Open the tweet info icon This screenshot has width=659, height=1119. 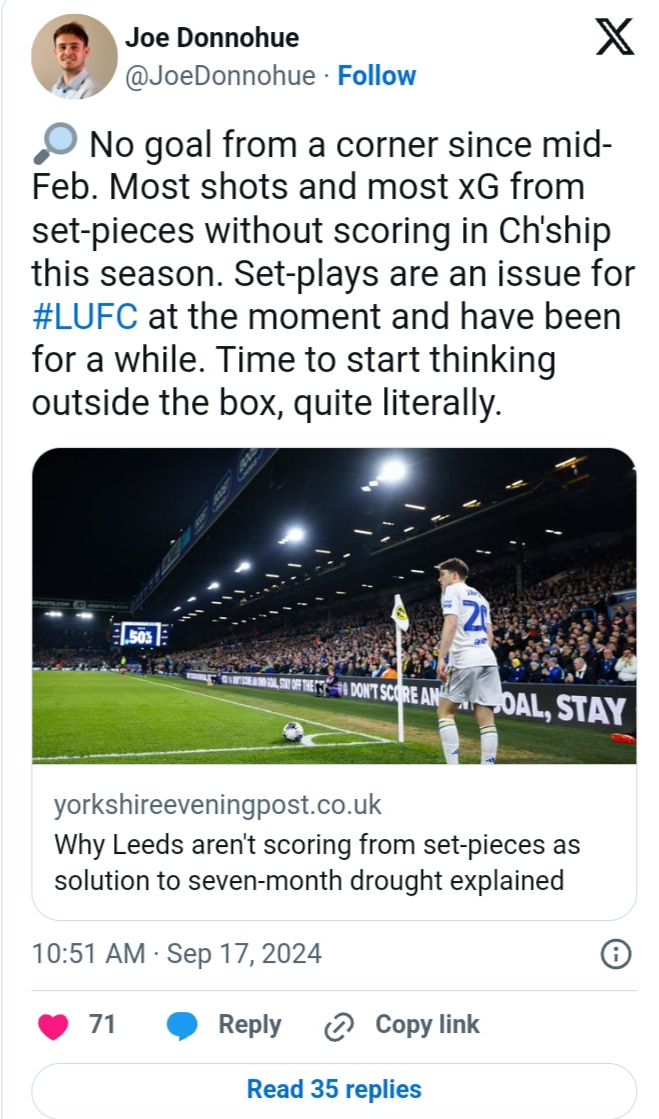coord(615,954)
